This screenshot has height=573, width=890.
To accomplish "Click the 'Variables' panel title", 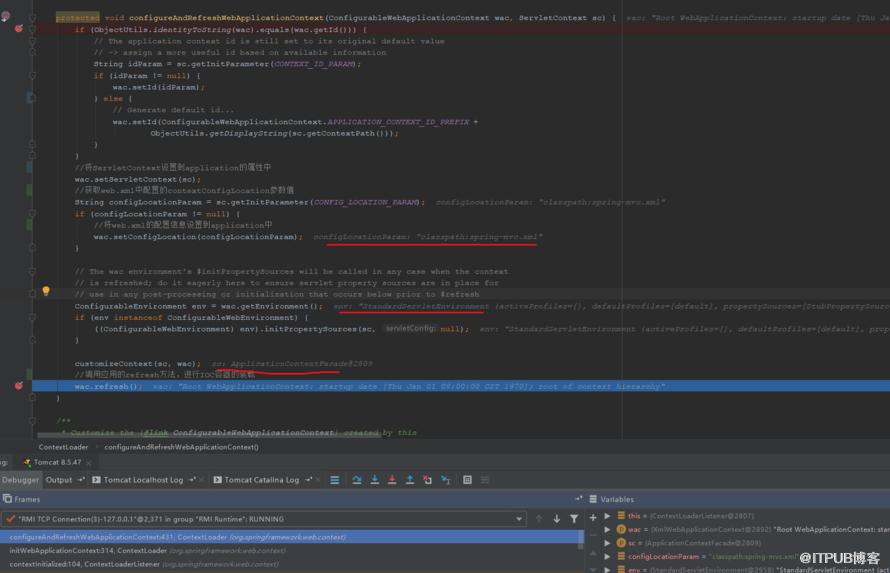I will pos(617,499).
